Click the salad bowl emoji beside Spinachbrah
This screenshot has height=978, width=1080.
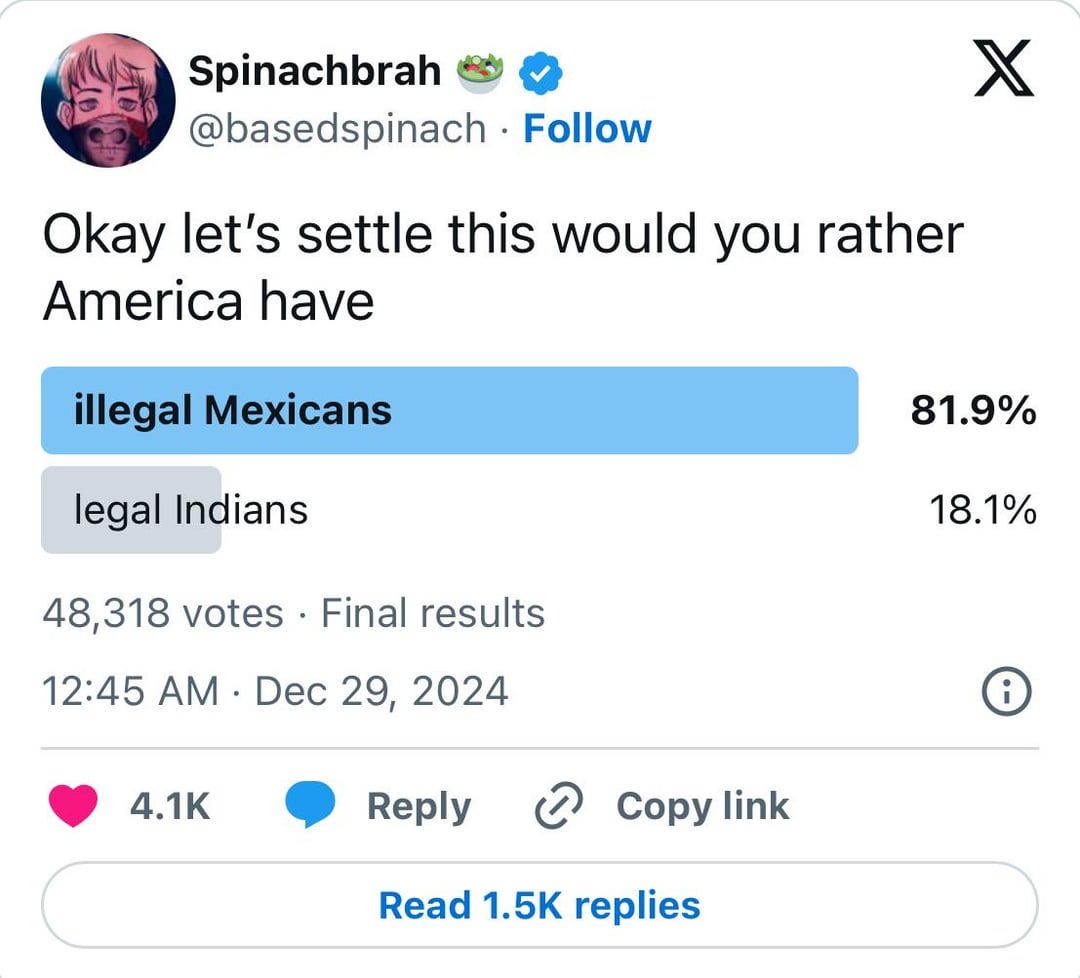point(481,72)
